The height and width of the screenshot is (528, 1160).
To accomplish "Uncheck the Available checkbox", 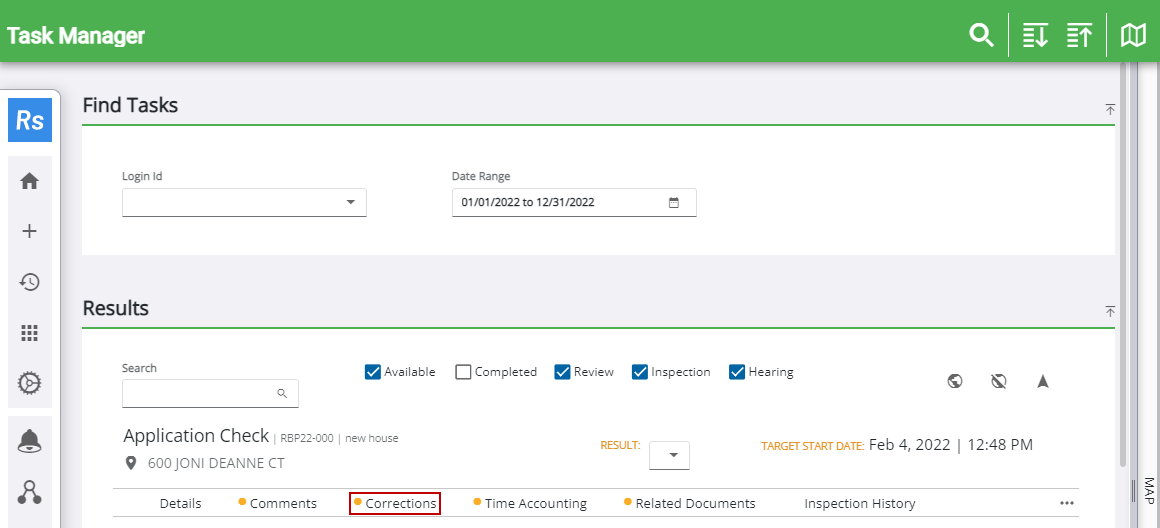I will pyautogui.click(x=374, y=372).
